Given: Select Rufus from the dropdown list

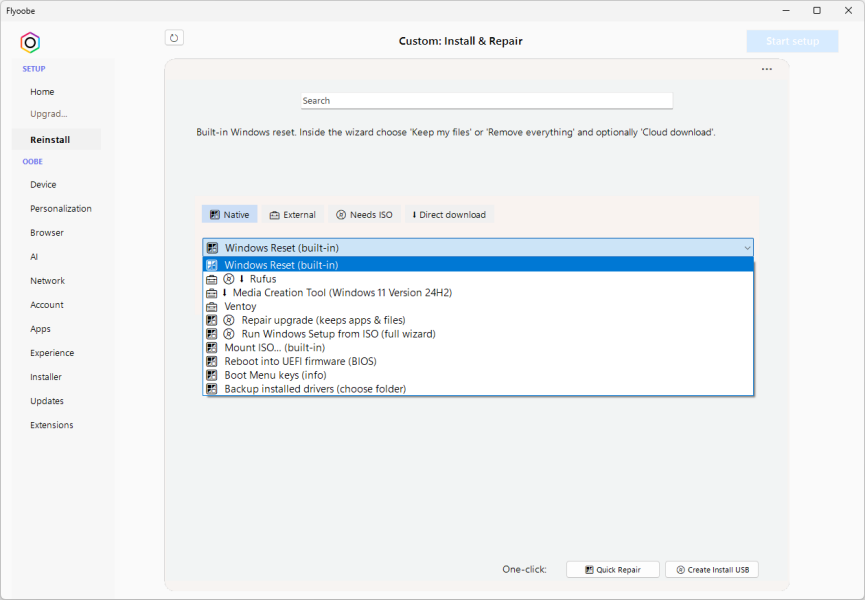Looking at the screenshot, I should point(262,279).
